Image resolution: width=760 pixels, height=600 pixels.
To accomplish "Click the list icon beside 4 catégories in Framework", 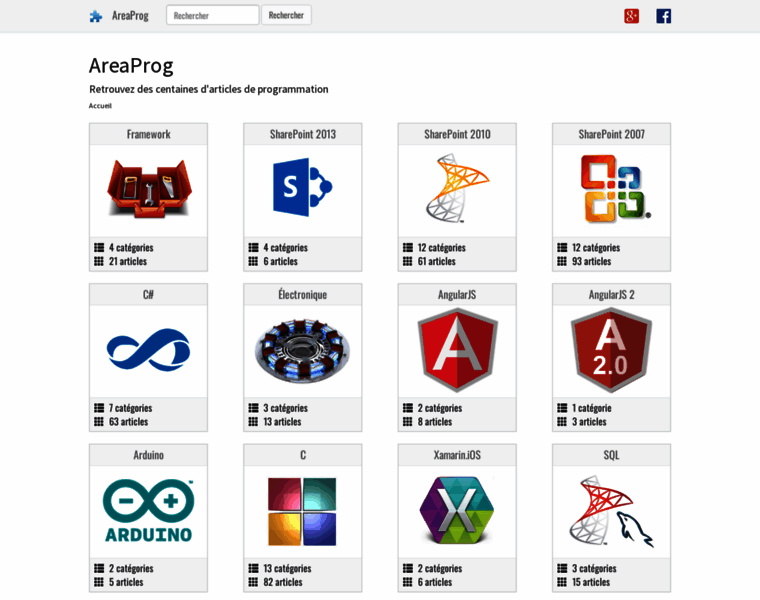I will click(99, 248).
